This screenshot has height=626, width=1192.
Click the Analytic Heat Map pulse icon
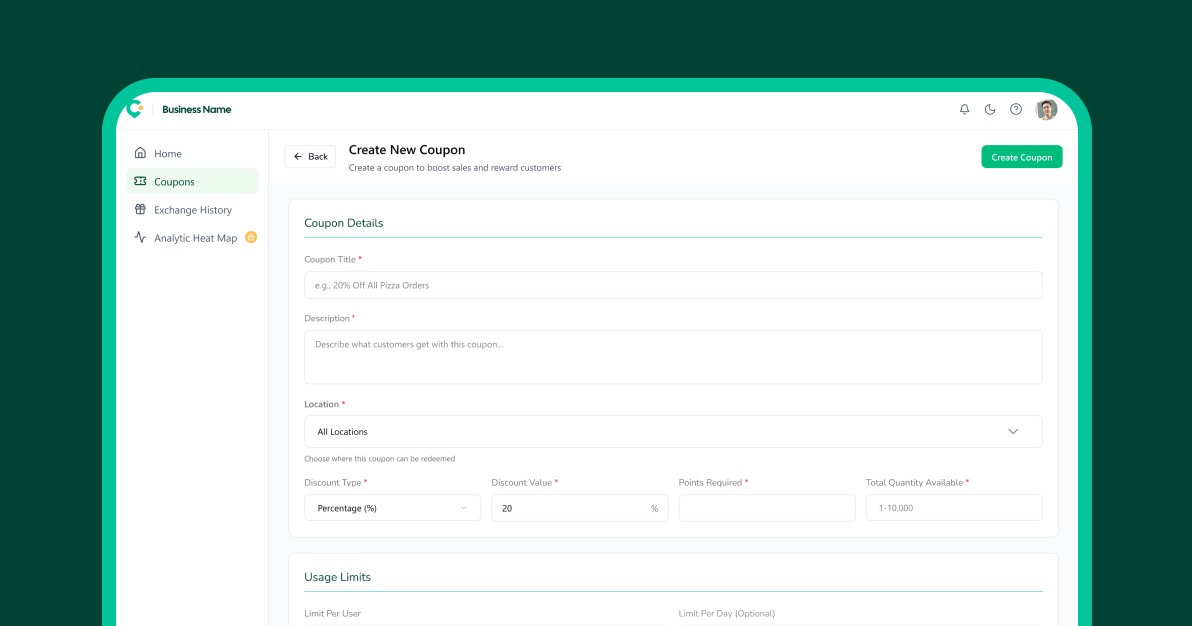[140, 237]
